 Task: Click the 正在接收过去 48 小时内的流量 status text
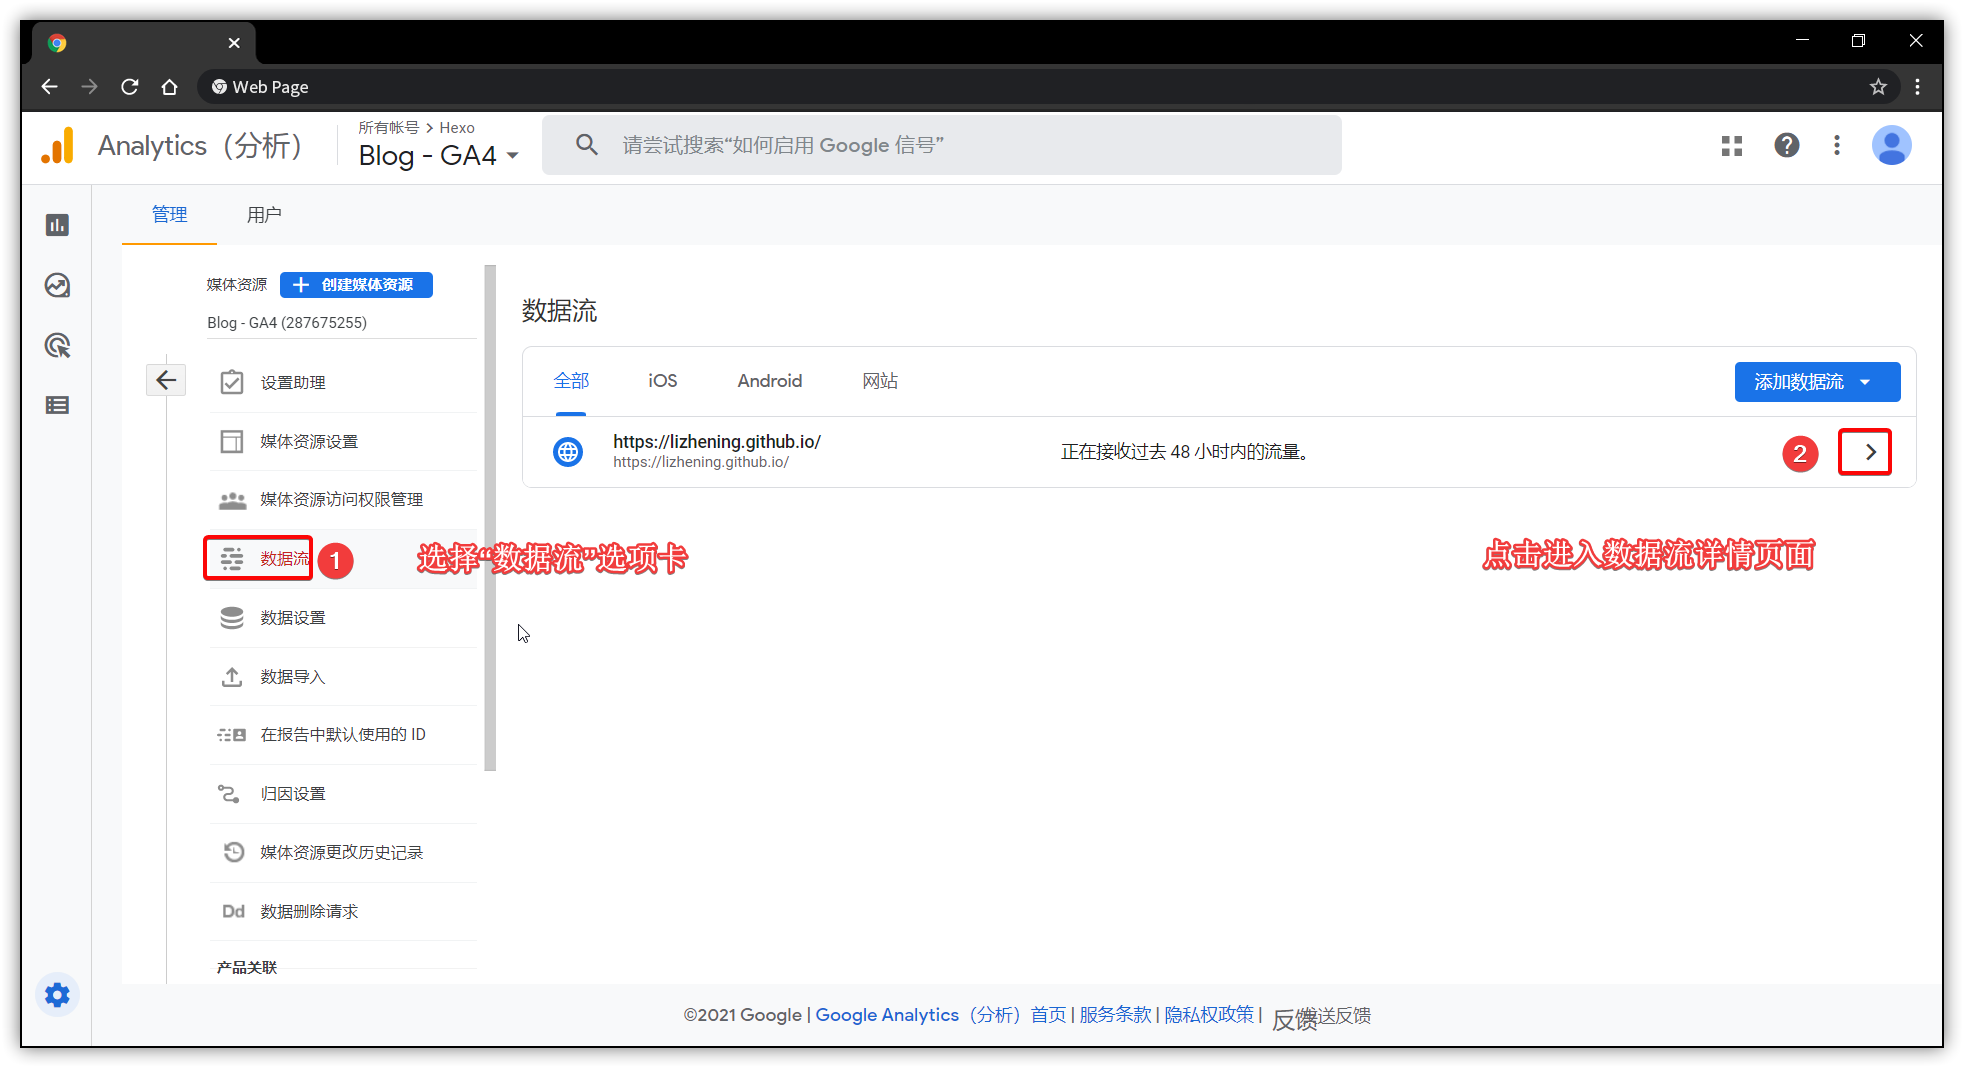click(x=1185, y=452)
